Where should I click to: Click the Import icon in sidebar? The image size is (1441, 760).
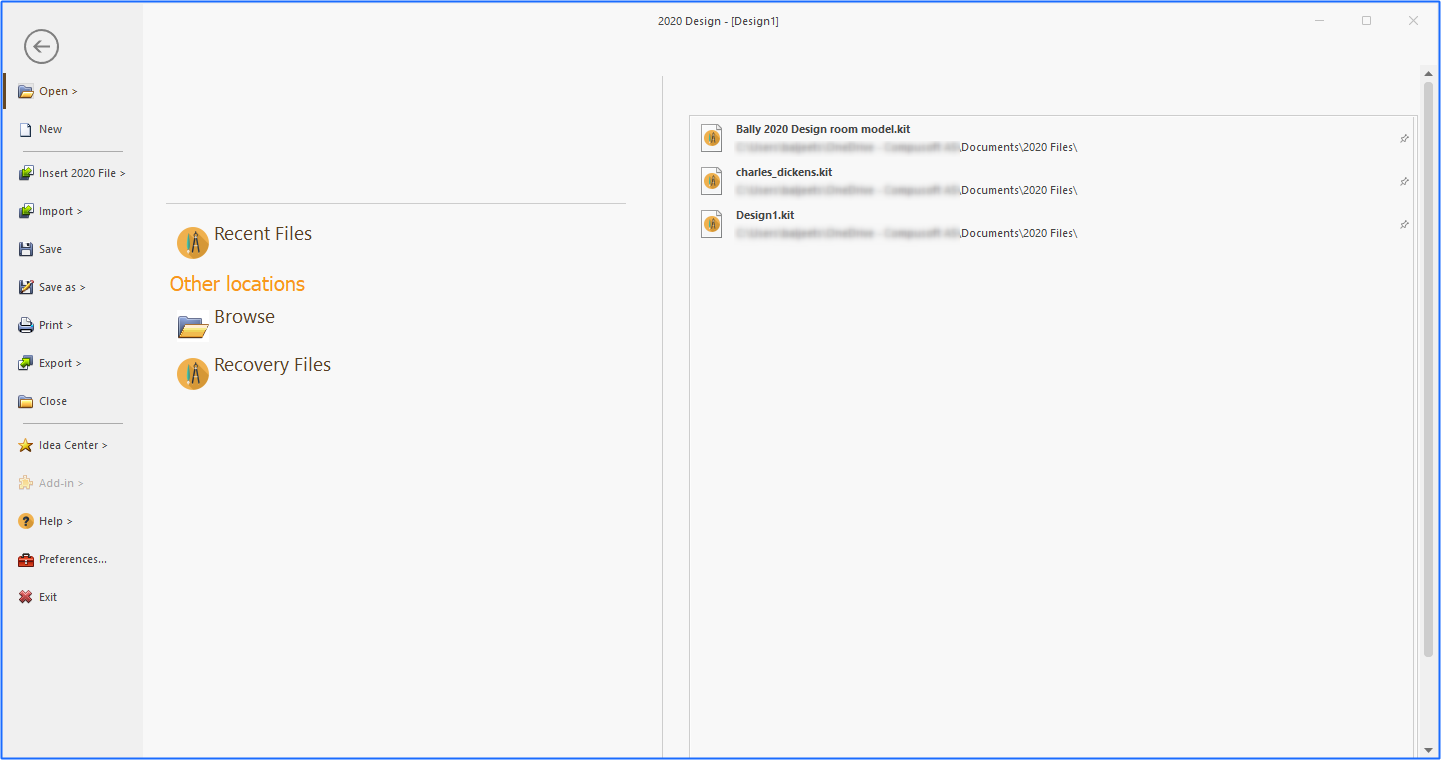26,211
